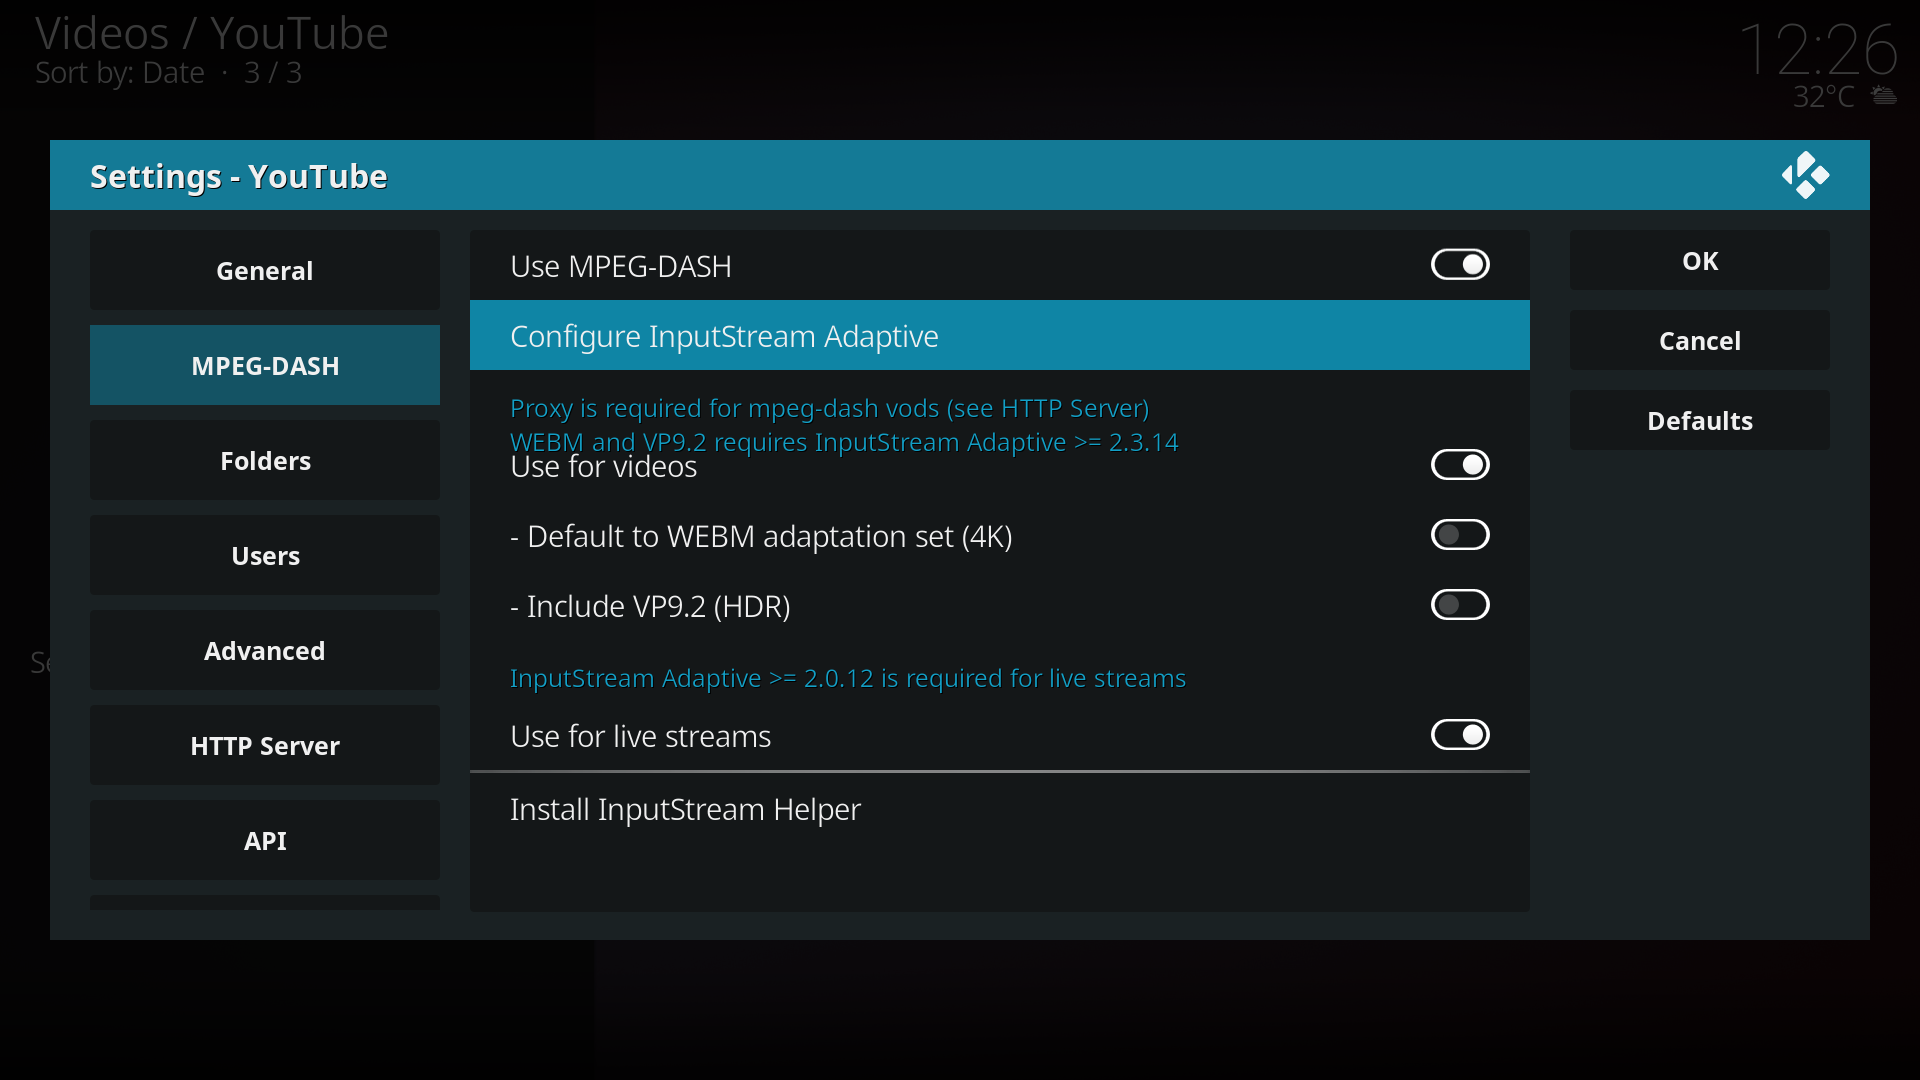
Task: Disable the Use for videos switch
Action: (1460, 465)
